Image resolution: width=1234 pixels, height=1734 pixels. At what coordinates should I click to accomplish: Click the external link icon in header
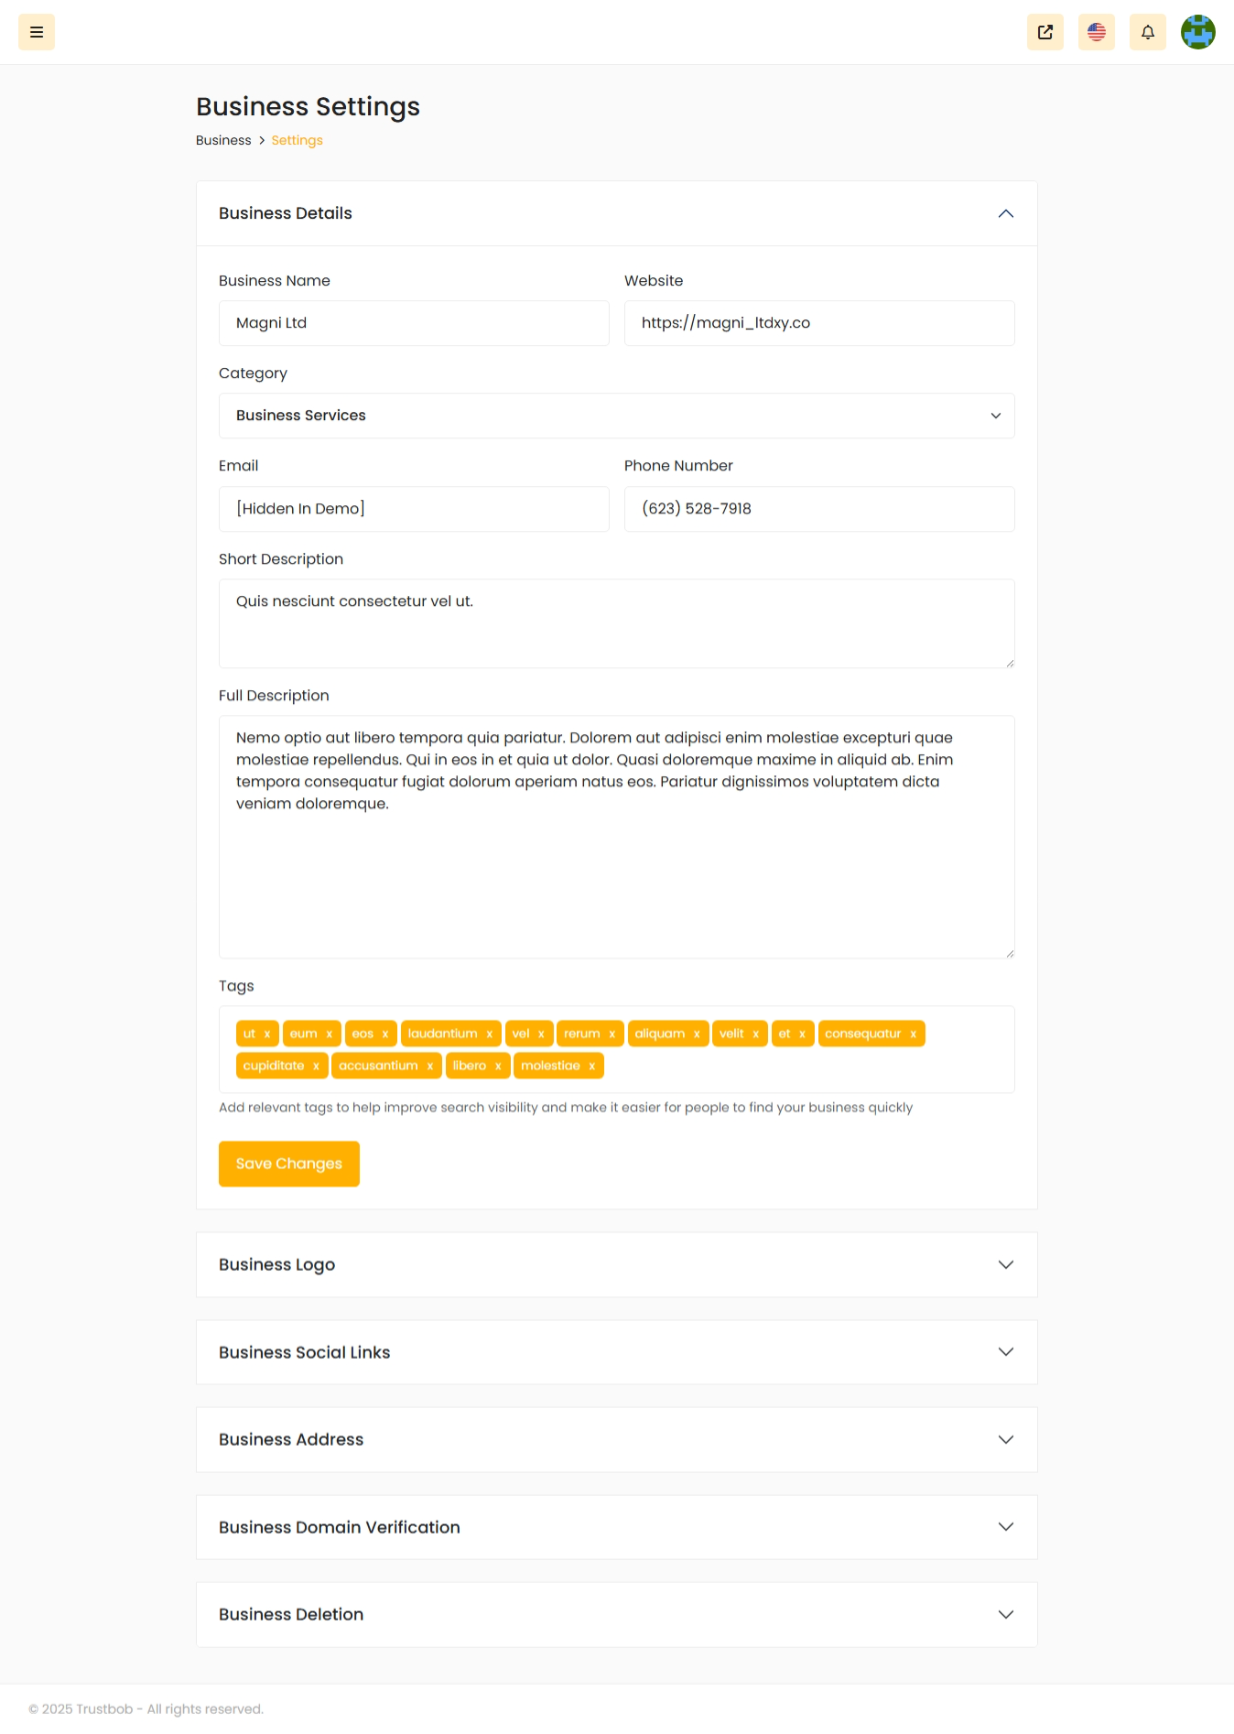click(1045, 32)
